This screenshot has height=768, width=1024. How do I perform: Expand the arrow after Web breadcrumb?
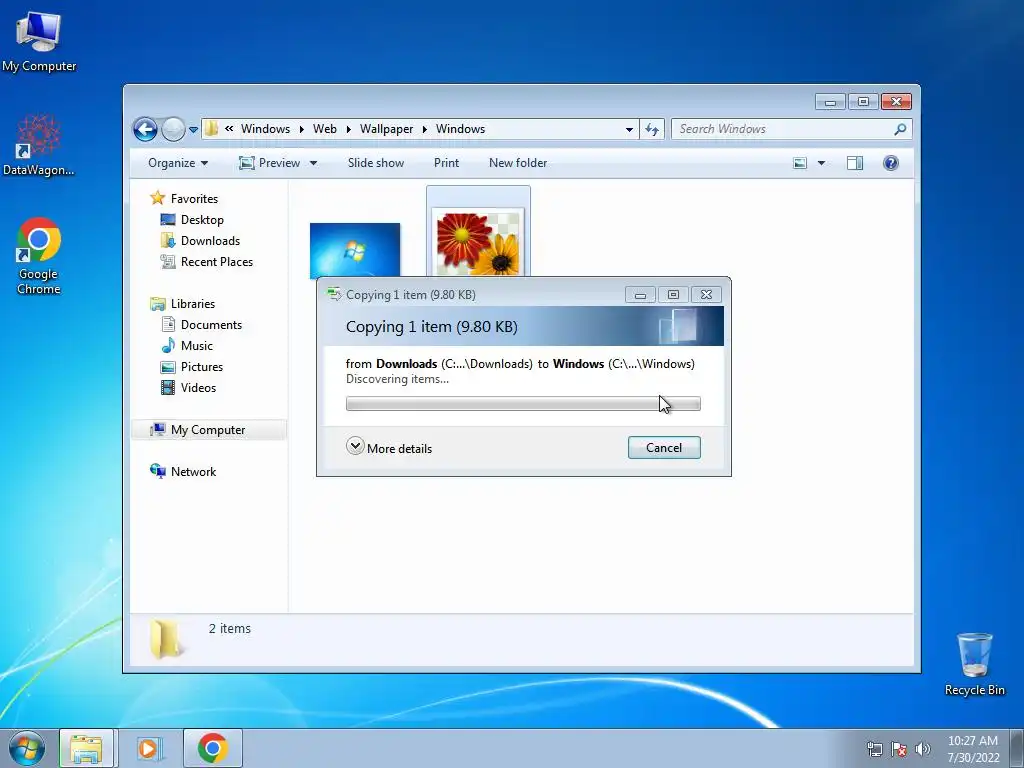[348, 129]
